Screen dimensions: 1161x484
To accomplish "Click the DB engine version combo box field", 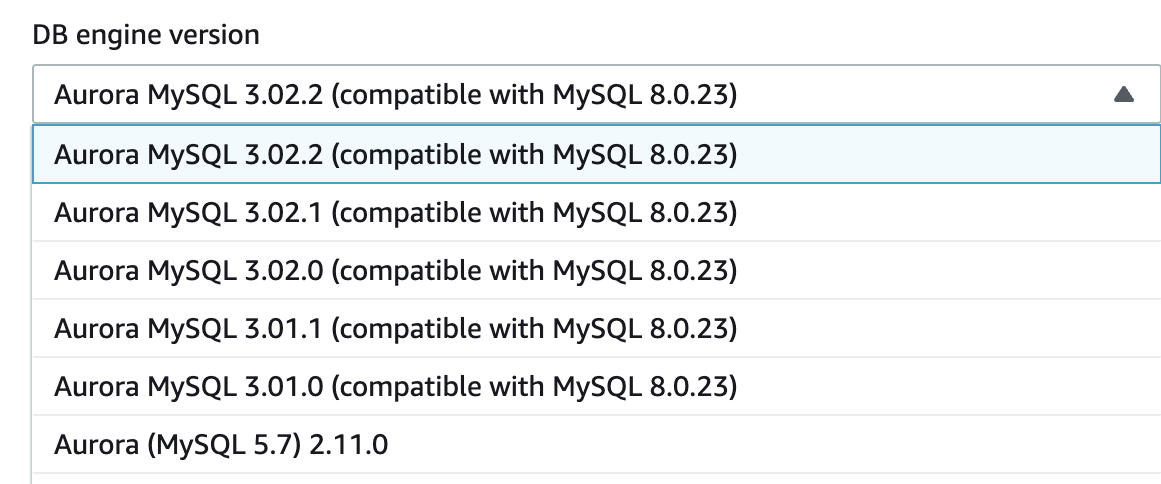I will (580, 95).
